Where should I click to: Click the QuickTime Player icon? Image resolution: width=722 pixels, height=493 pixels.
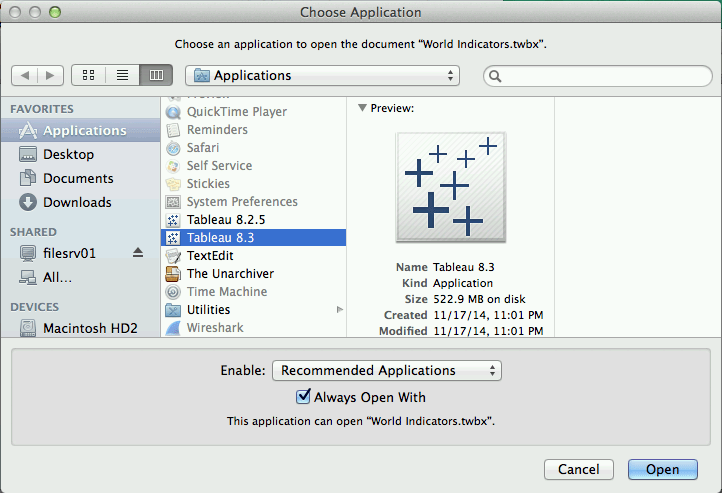tap(172, 112)
